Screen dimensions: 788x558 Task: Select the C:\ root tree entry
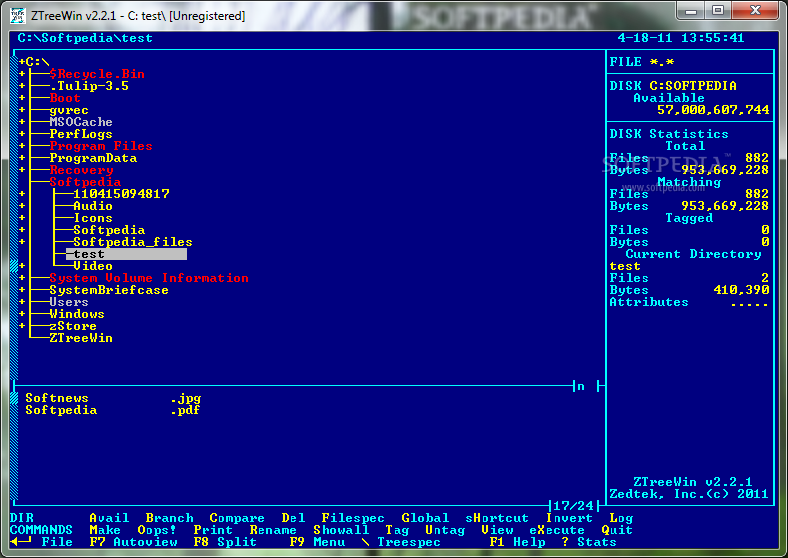click(x=38, y=62)
